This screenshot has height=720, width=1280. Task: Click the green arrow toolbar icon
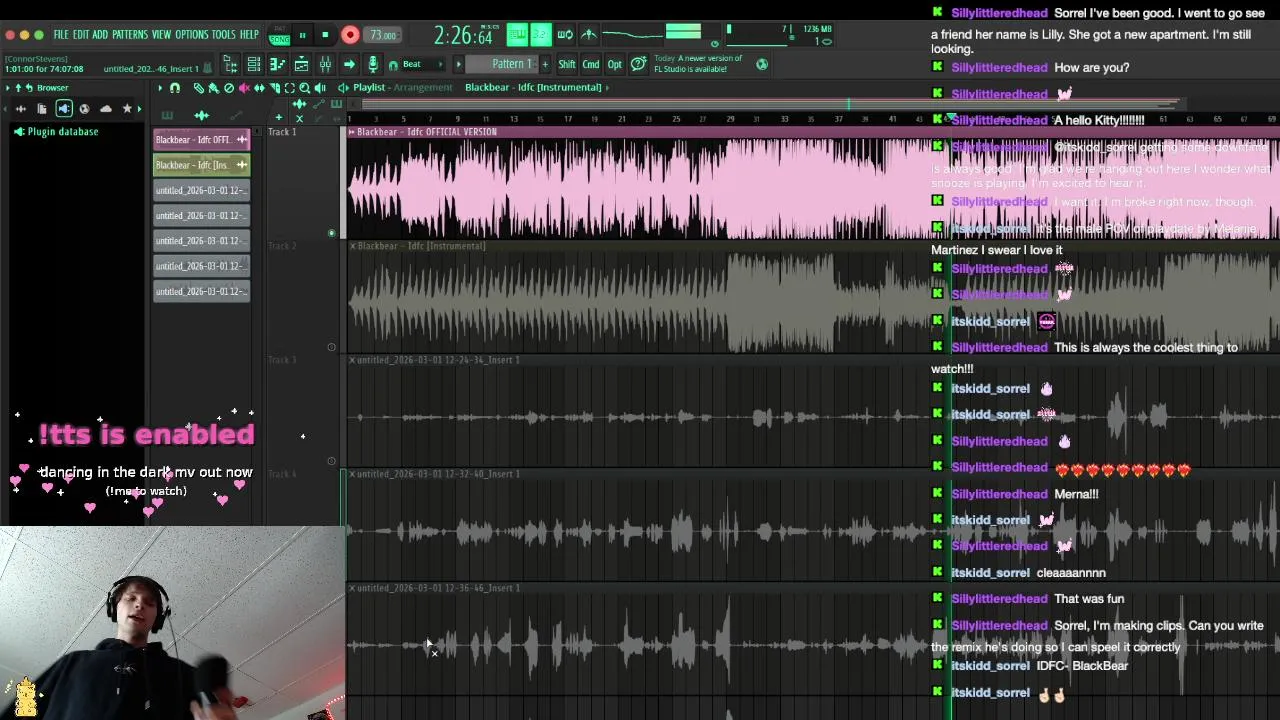[x=349, y=65]
